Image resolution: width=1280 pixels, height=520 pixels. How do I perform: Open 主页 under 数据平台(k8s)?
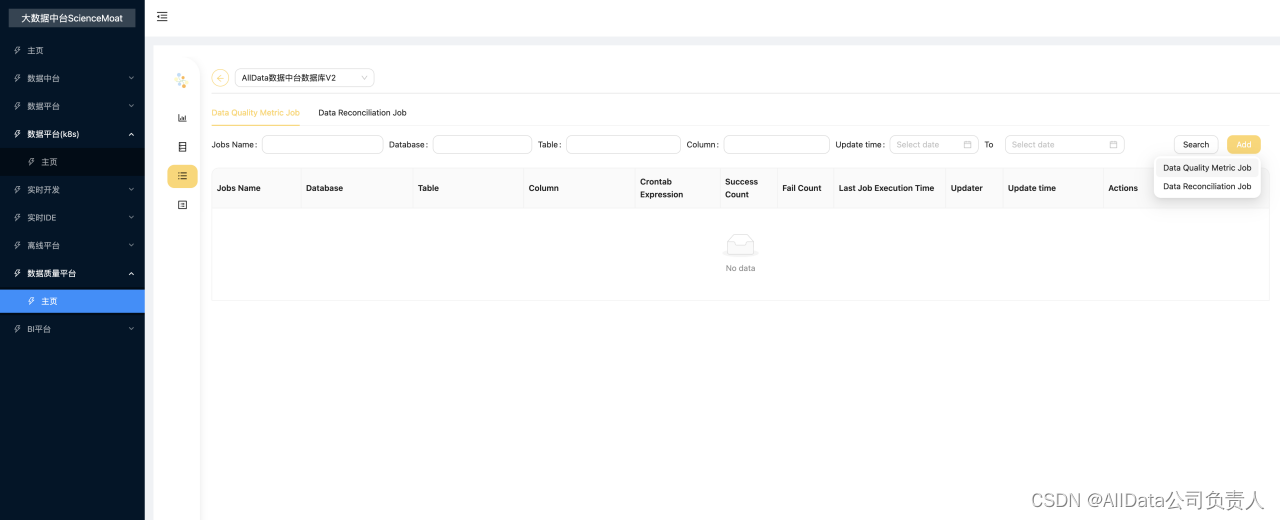pos(72,162)
